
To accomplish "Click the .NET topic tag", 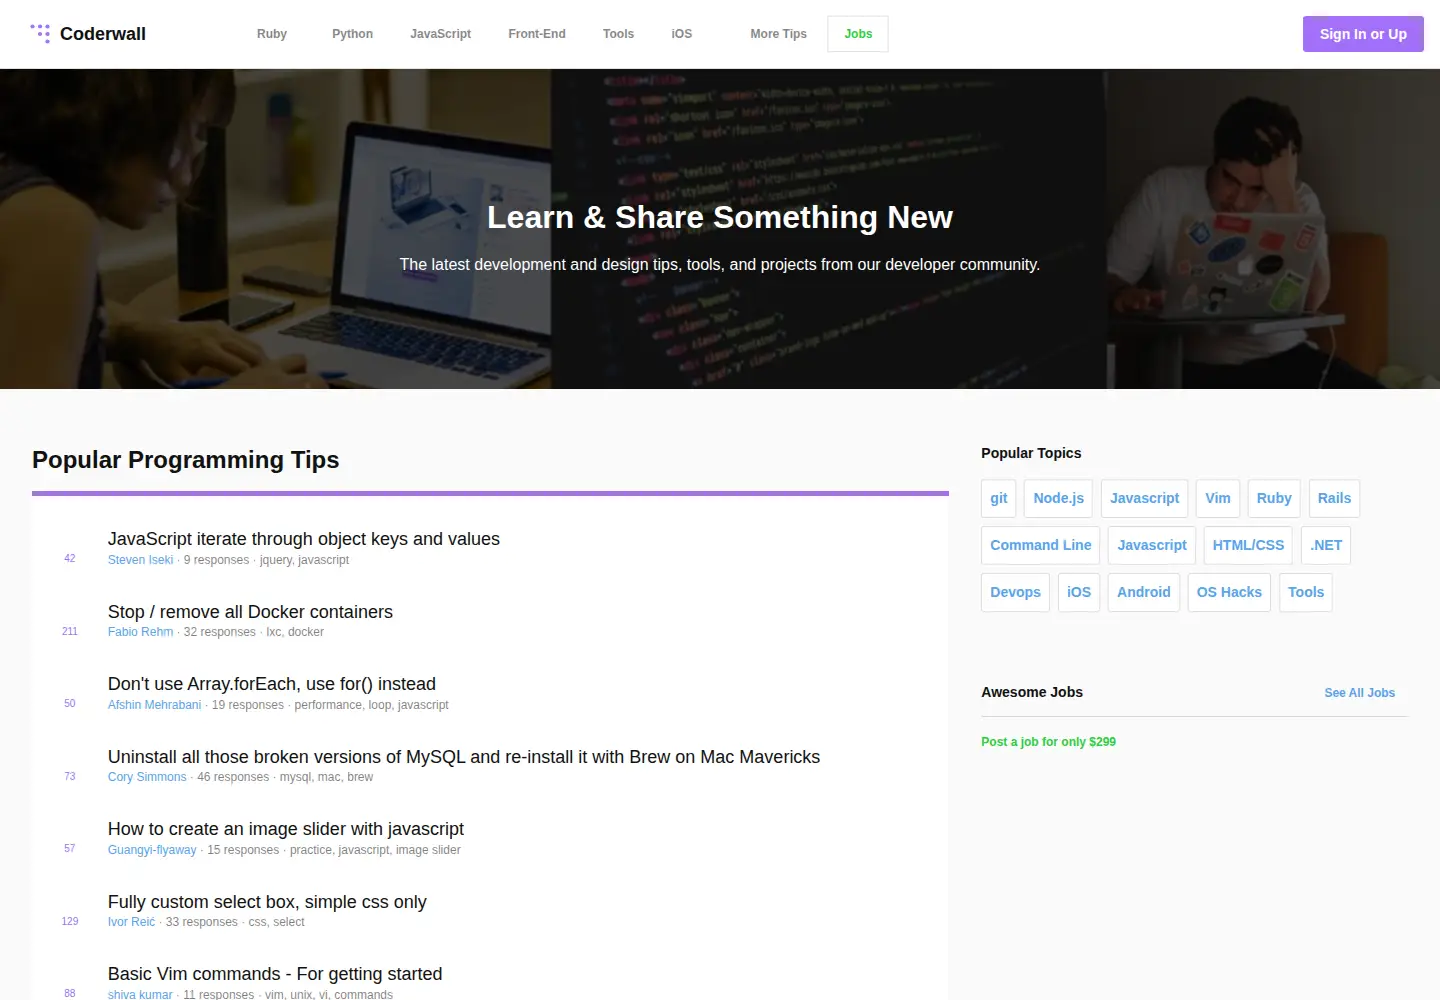I will tap(1326, 545).
